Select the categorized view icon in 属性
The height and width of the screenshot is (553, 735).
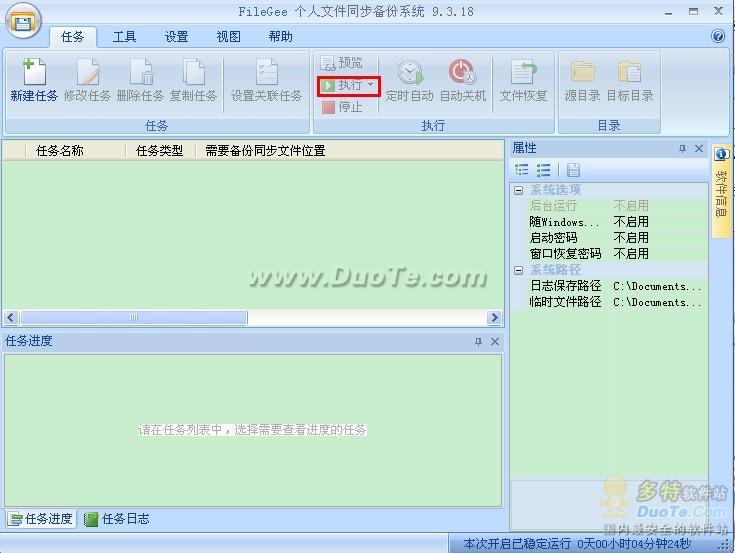[521, 170]
